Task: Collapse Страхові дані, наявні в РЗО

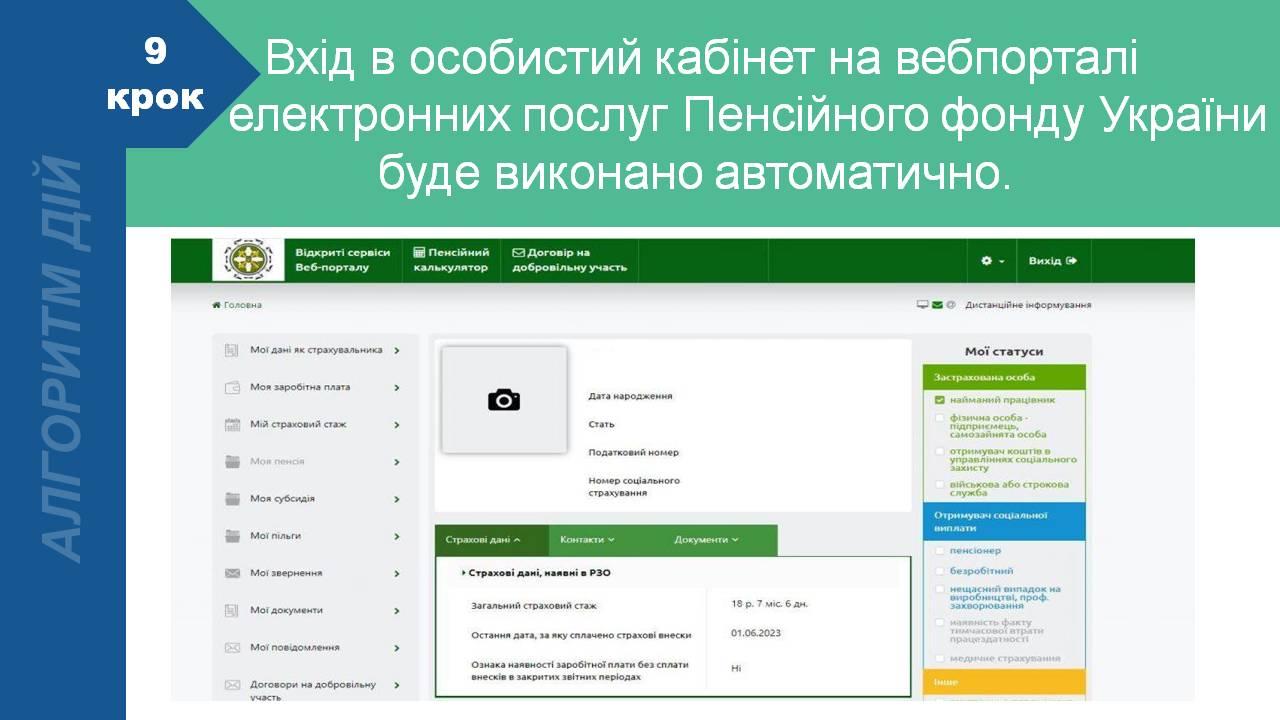Action: (x=538, y=573)
